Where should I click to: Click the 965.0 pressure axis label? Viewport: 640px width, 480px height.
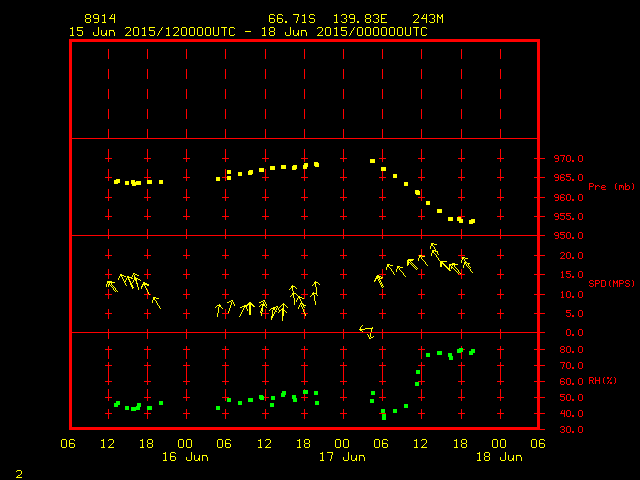tap(569, 178)
